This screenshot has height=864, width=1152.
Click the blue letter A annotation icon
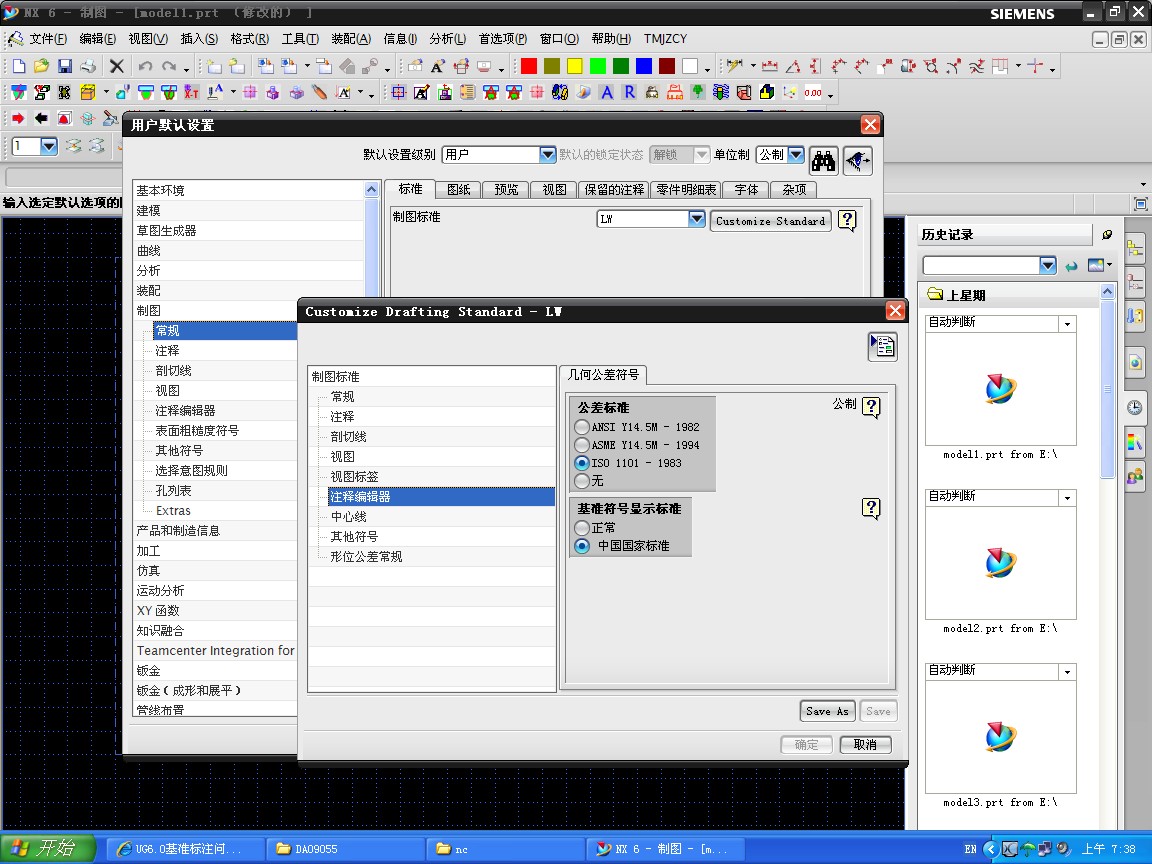pyautogui.click(x=607, y=93)
